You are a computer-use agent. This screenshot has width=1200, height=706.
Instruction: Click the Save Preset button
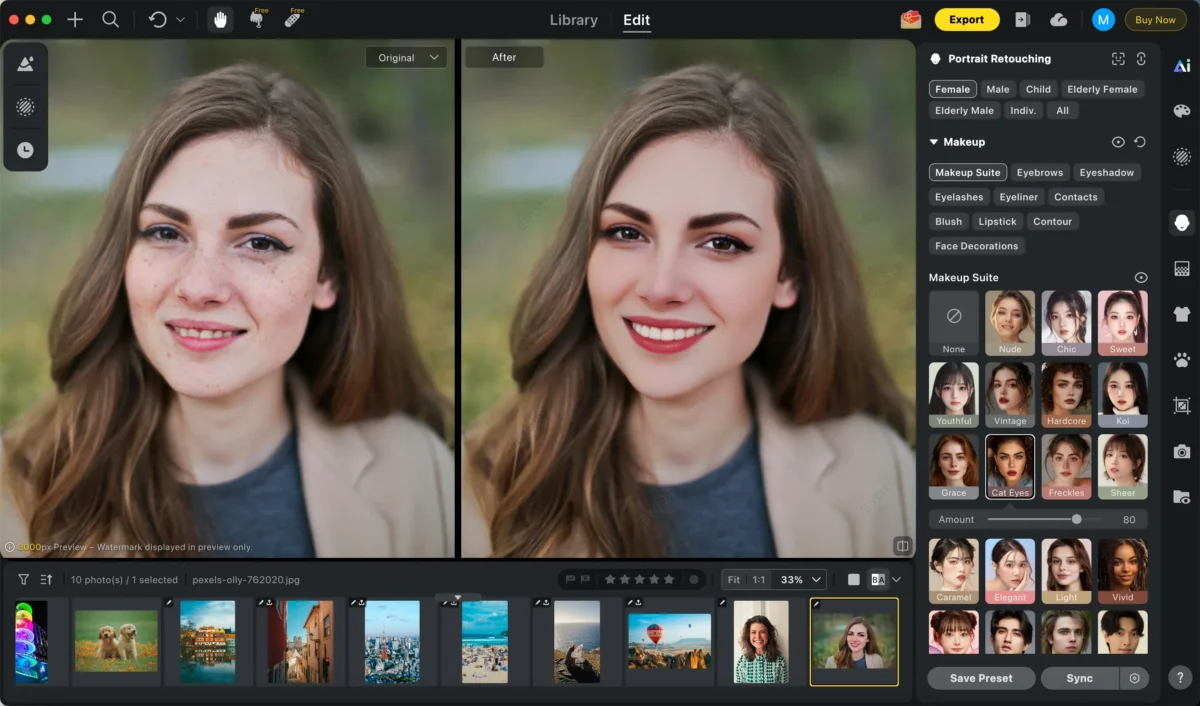coord(980,678)
